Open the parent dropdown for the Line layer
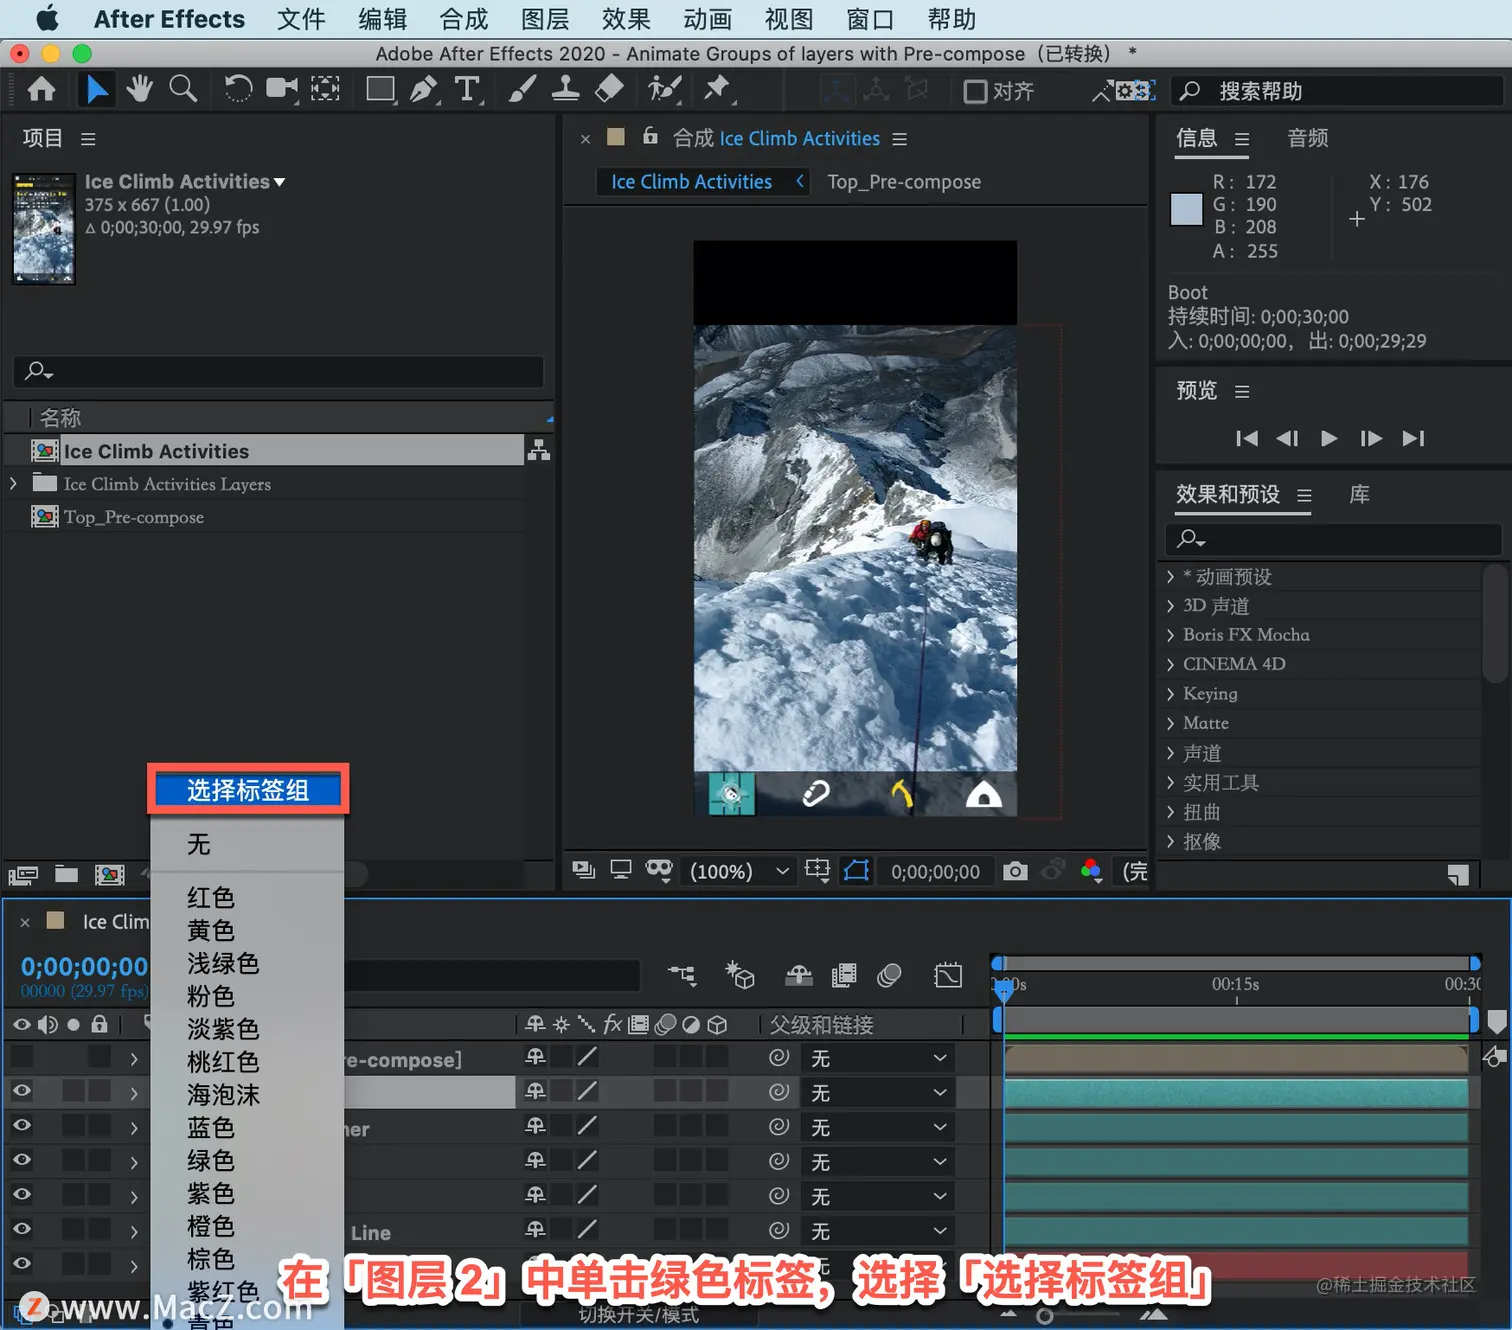This screenshot has width=1512, height=1330. pos(877,1231)
